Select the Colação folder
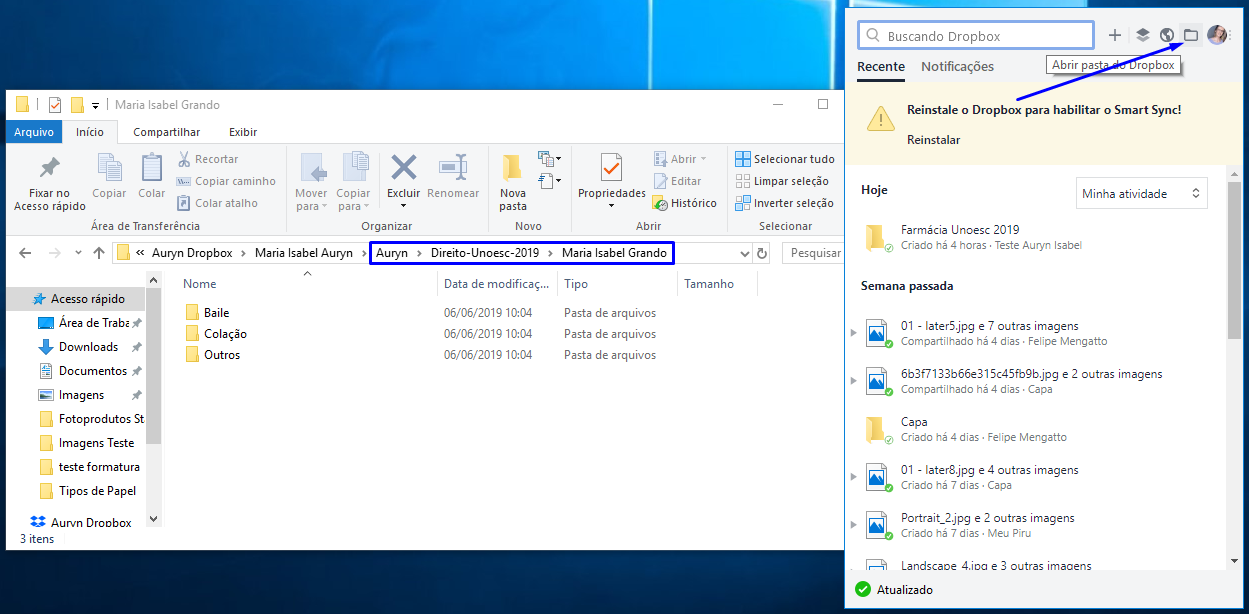Screen dimensions: 1249x614 tap(225, 334)
